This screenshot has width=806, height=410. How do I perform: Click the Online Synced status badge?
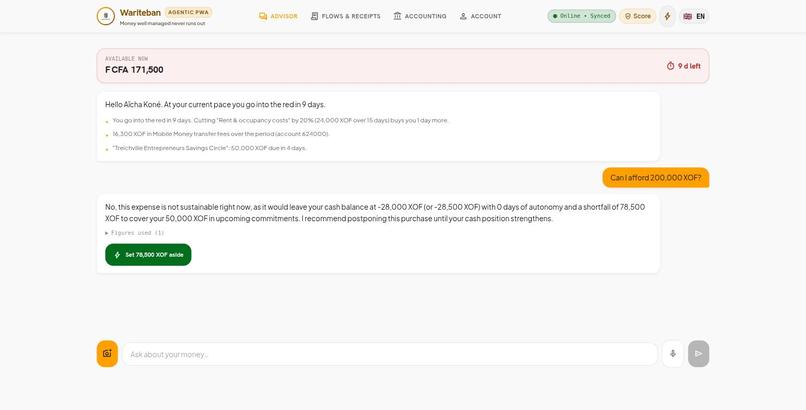581,16
